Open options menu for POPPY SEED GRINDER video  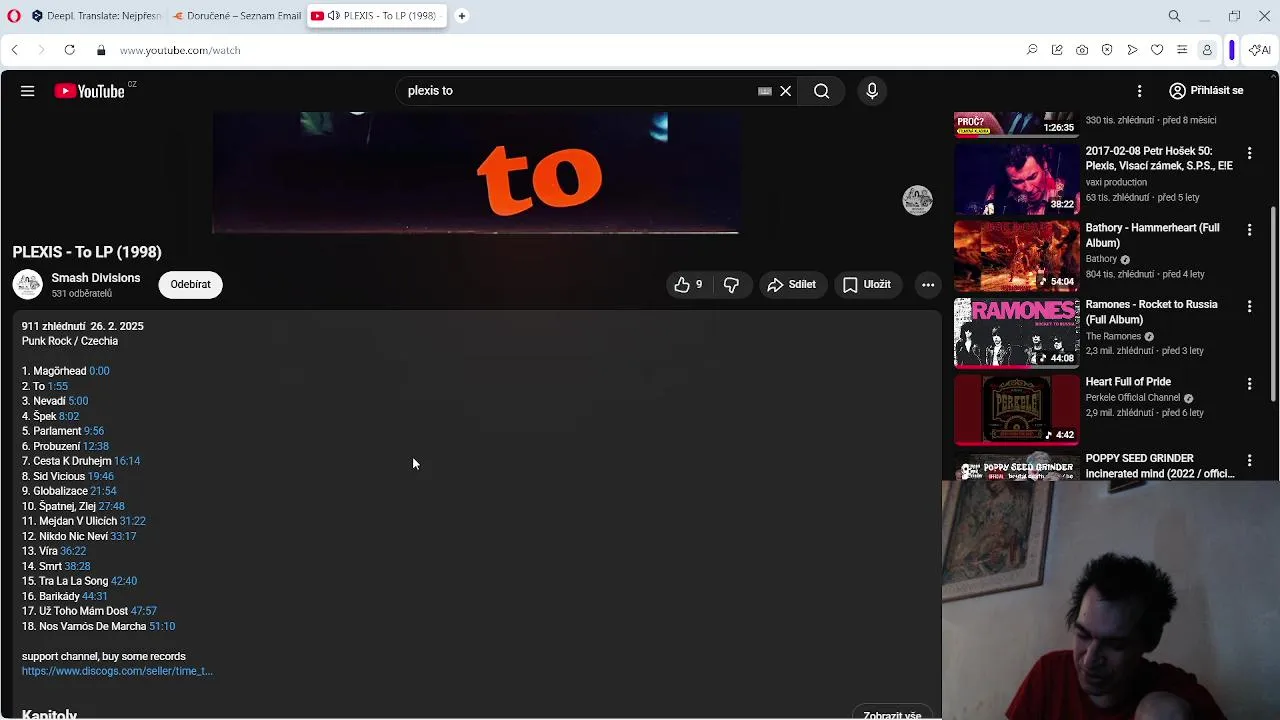(1249, 461)
